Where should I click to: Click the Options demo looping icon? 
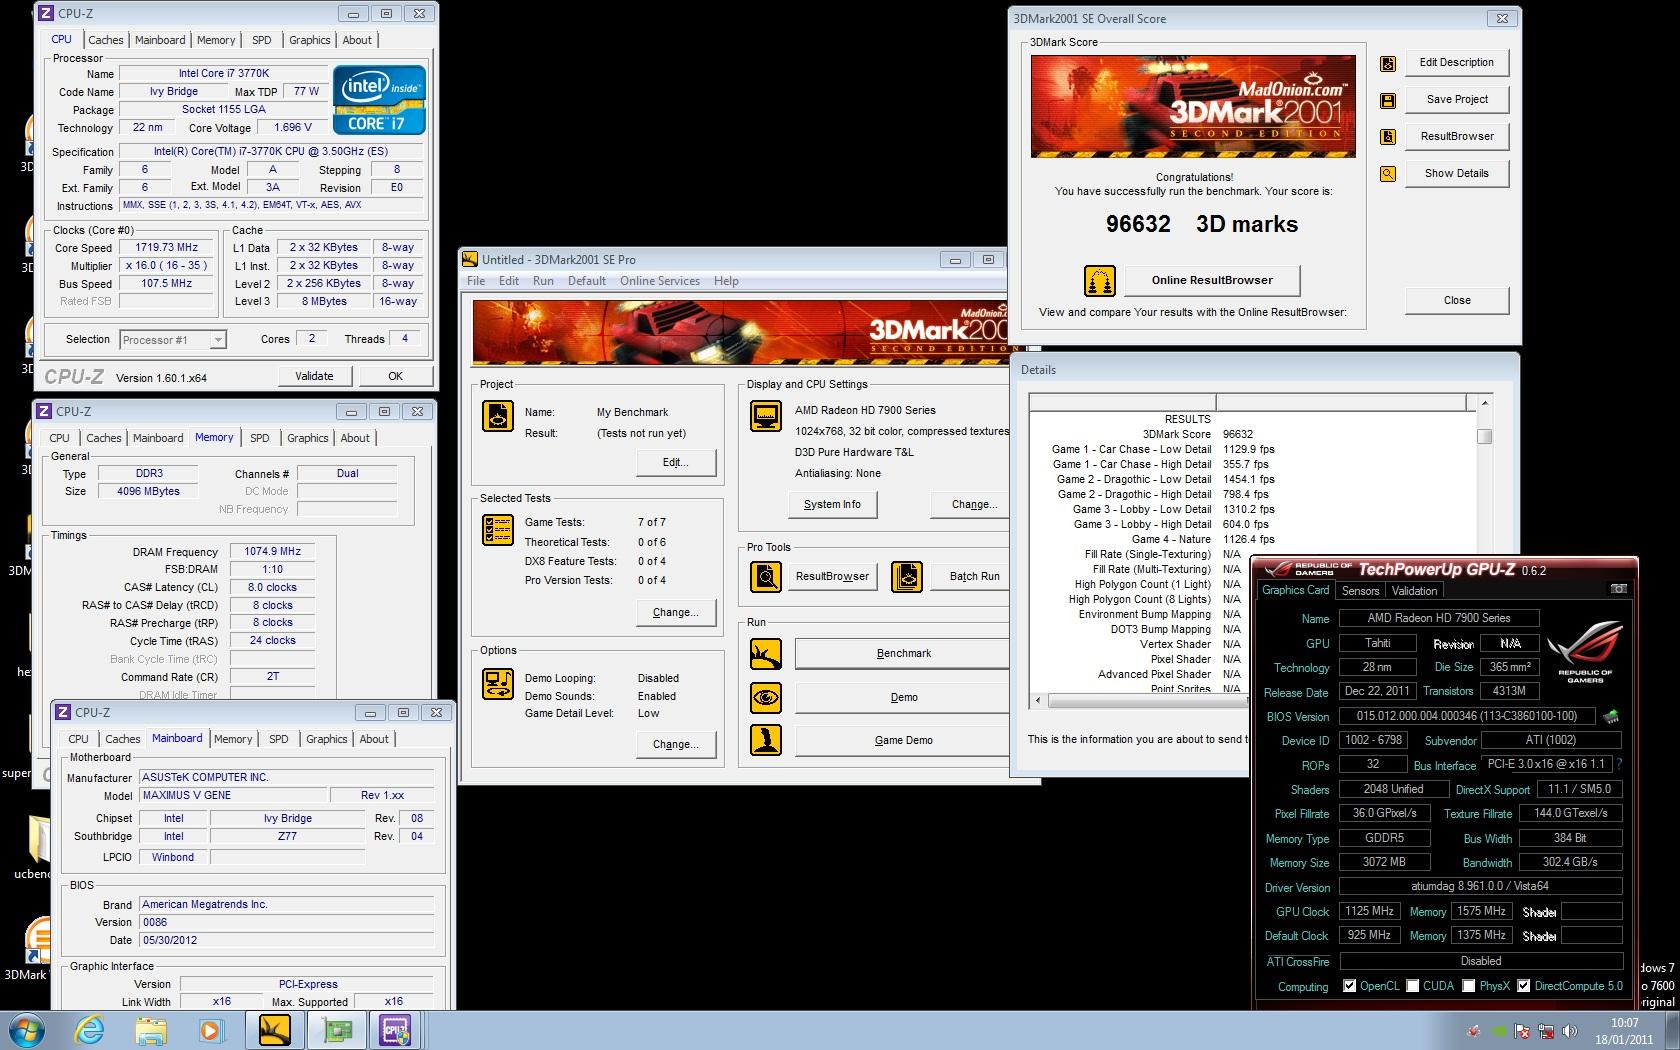497,684
